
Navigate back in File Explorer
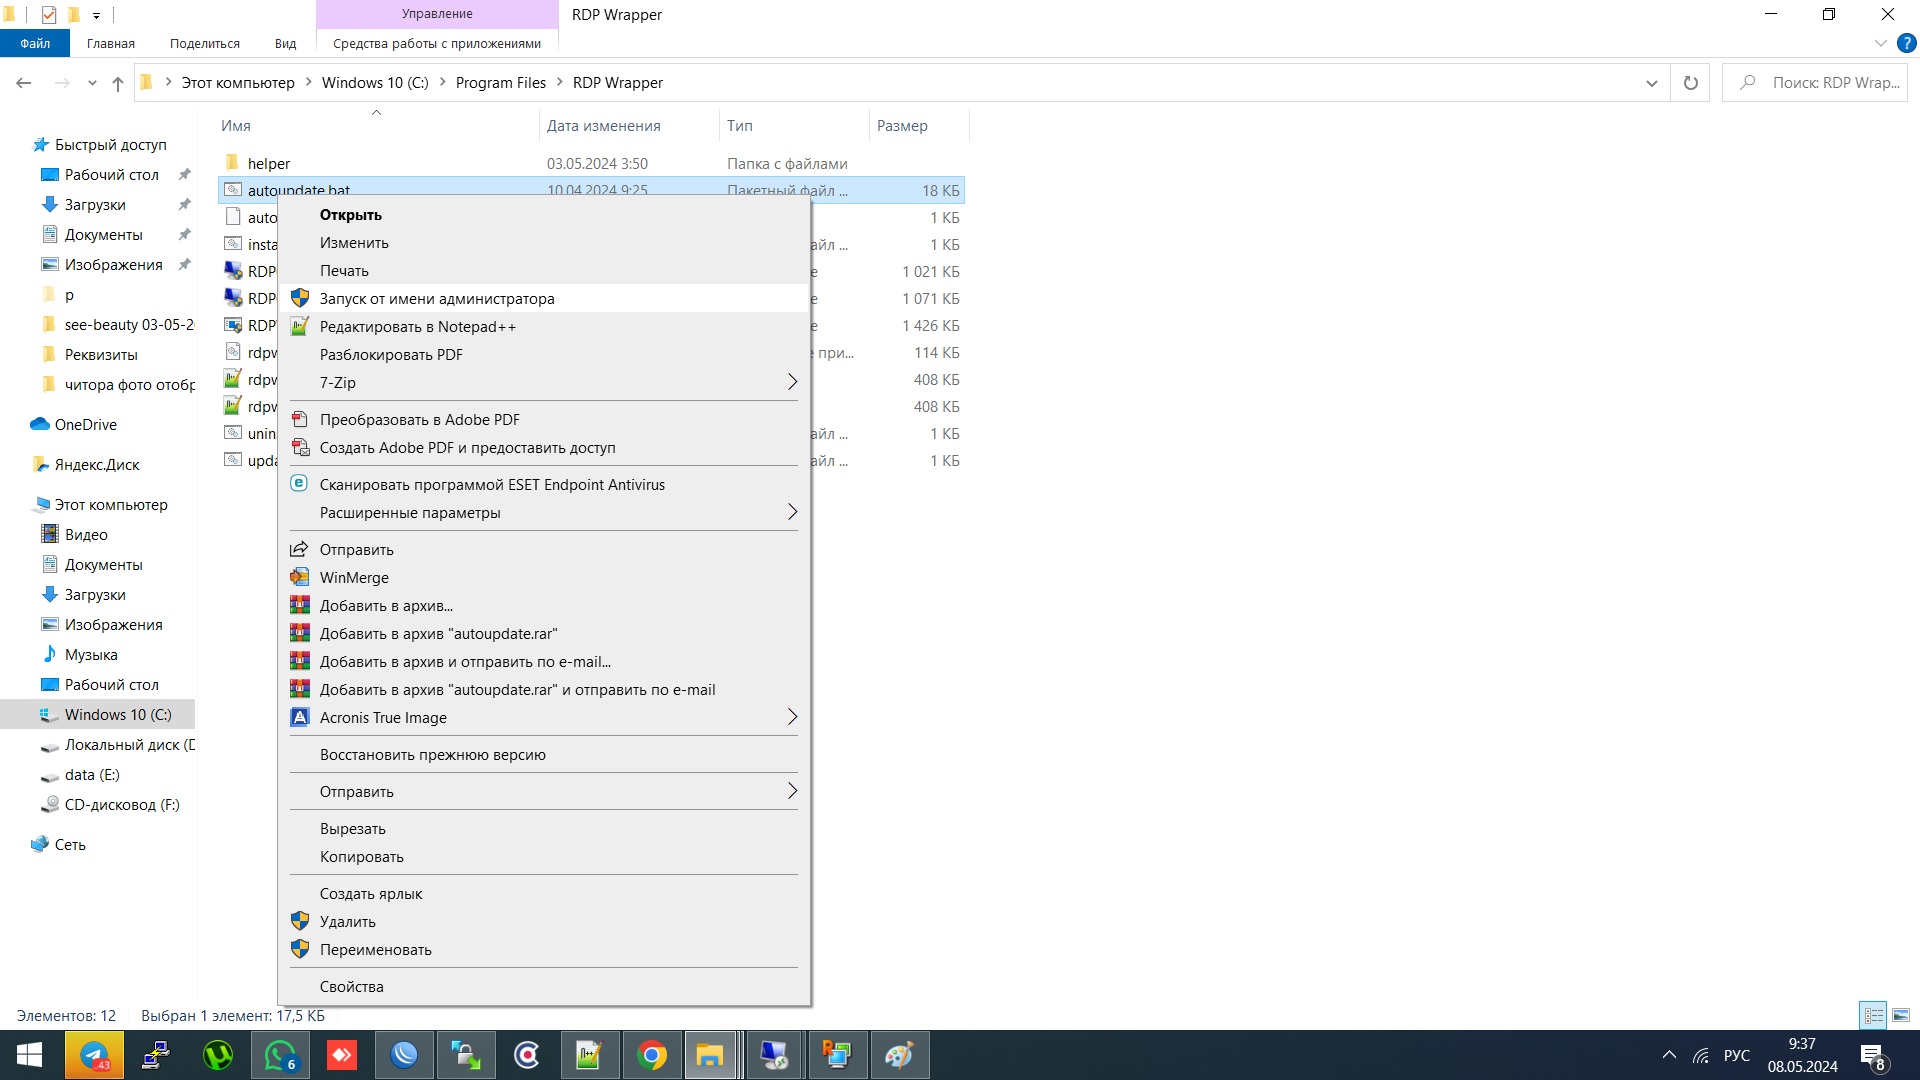pos(24,83)
